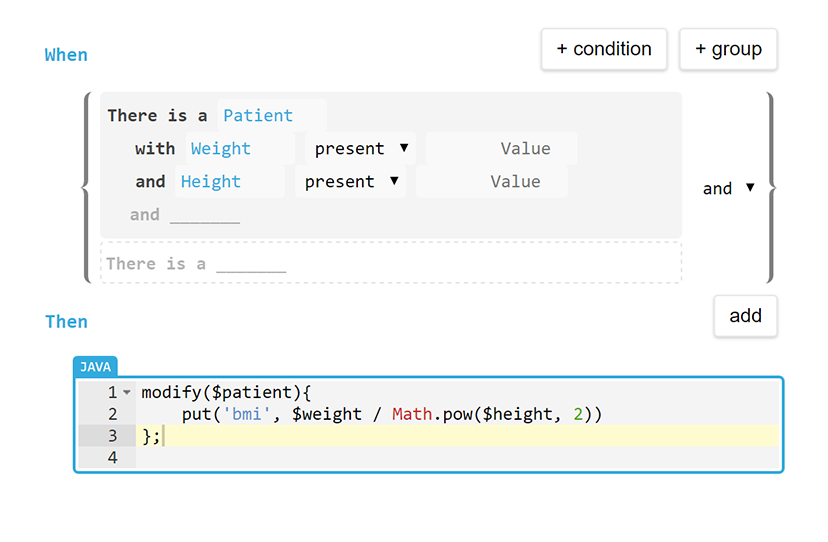This screenshot has height=542, width=828.
Task: Click the empty There is a placeholder row
Action: (x=390, y=264)
